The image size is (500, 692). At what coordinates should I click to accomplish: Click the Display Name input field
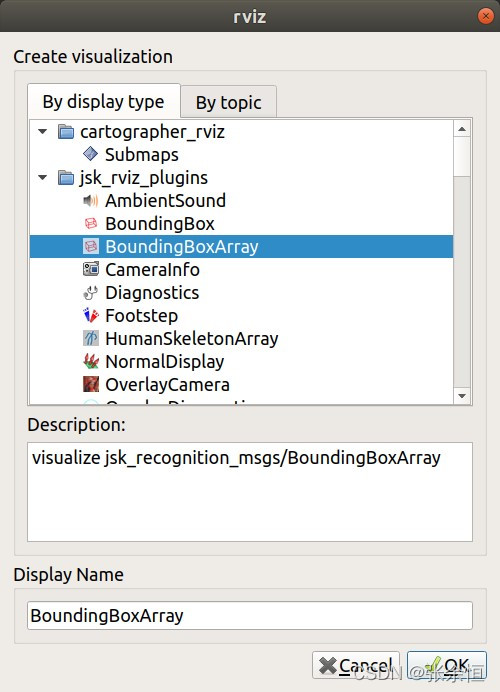point(250,615)
